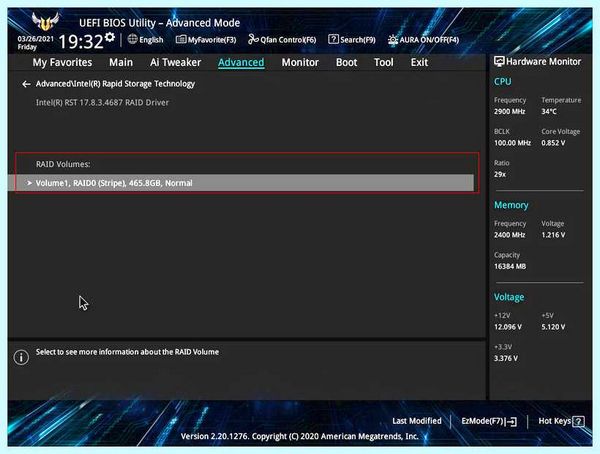Image resolution: width=600 pixels, height=454 pixels.
Task: Open Search(F9) tool
Action: 352,39
